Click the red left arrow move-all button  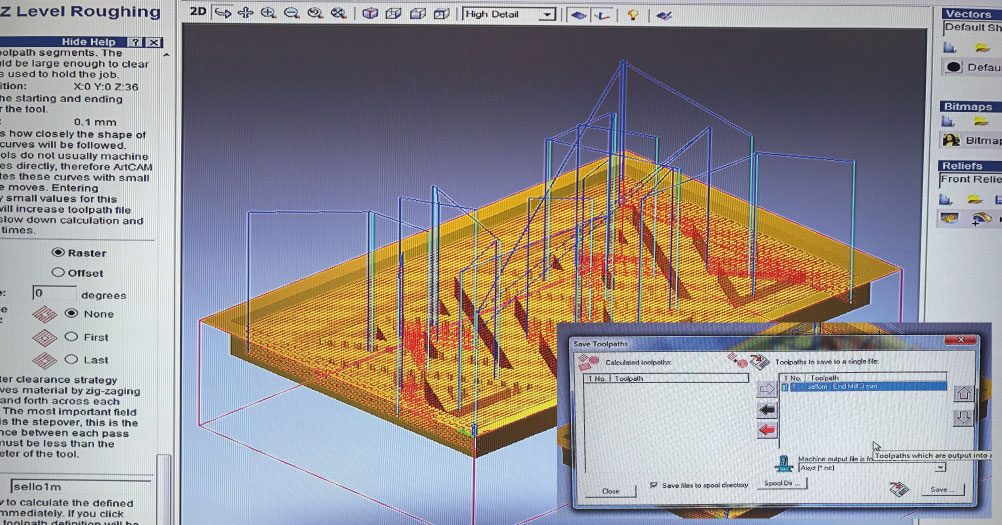pos(767,430)
